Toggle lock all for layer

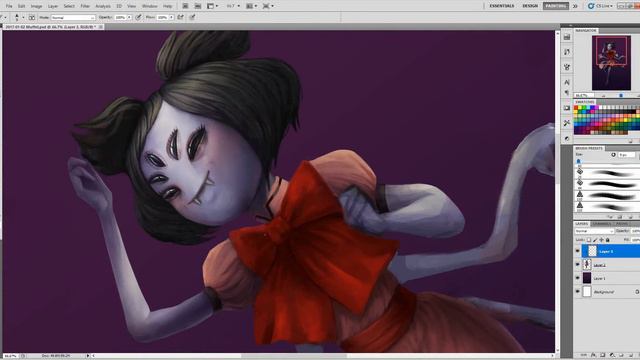click(x=607, y=240)
